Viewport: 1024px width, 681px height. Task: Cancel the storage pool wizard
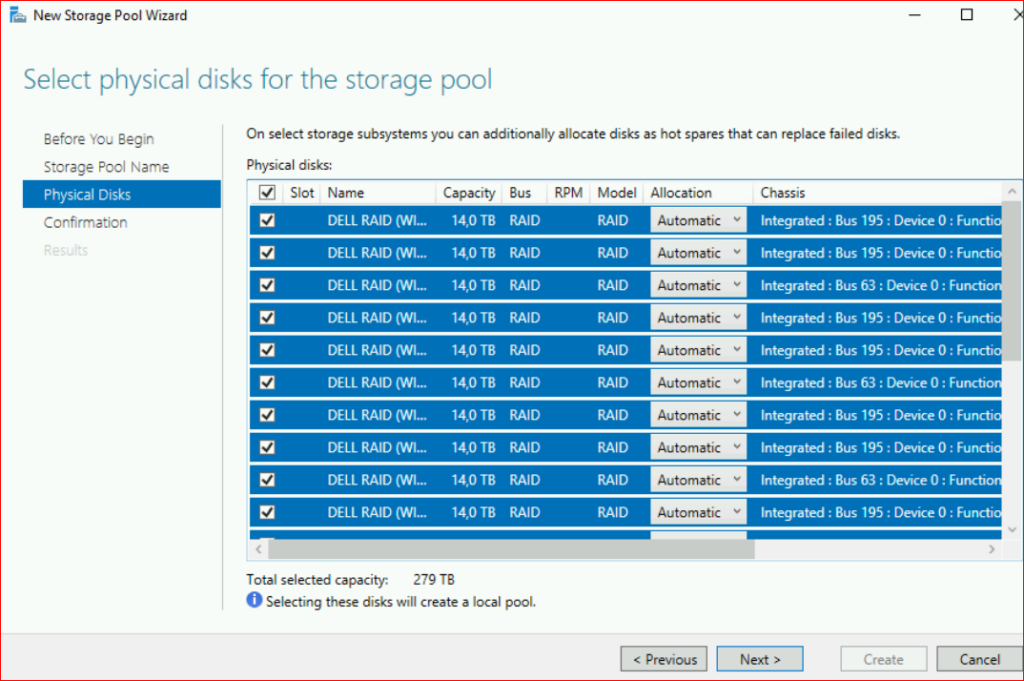coord(979,659)
